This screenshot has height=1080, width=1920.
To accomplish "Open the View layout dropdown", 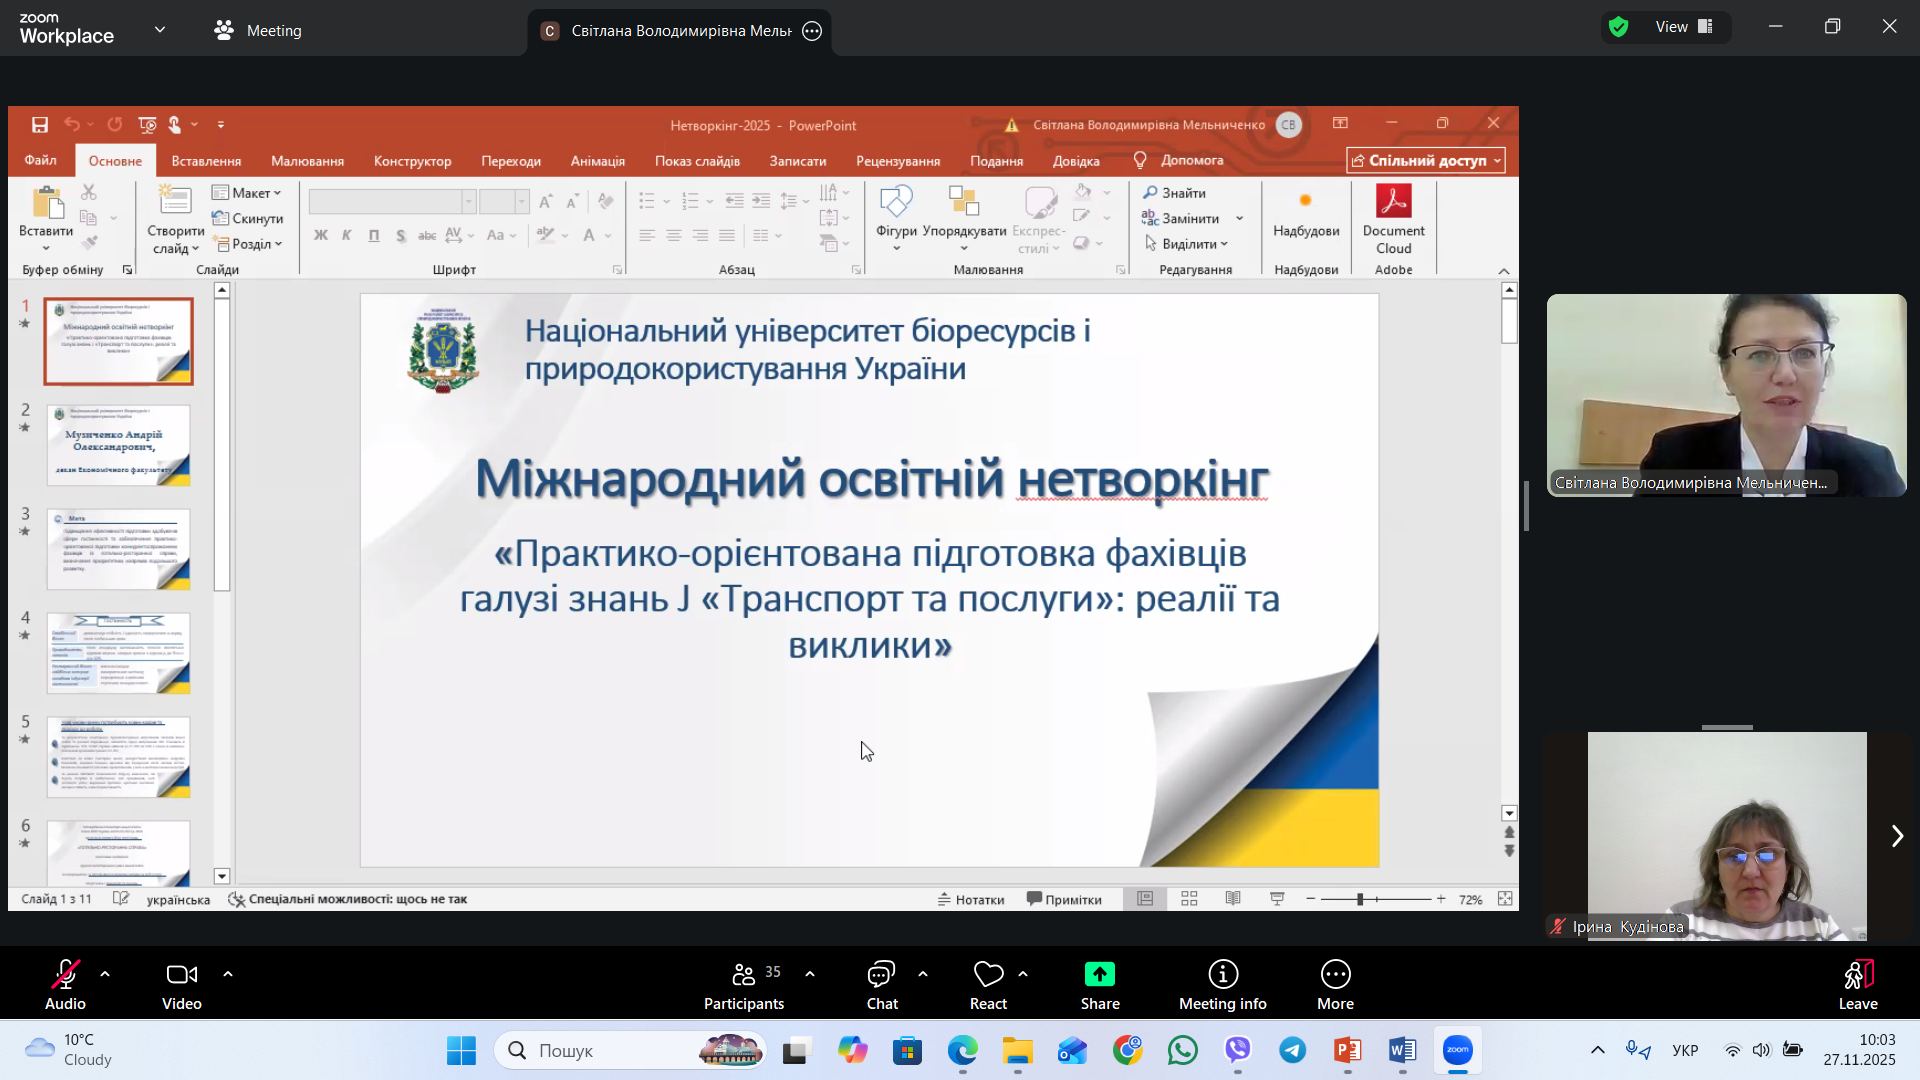I will 1685,27.
